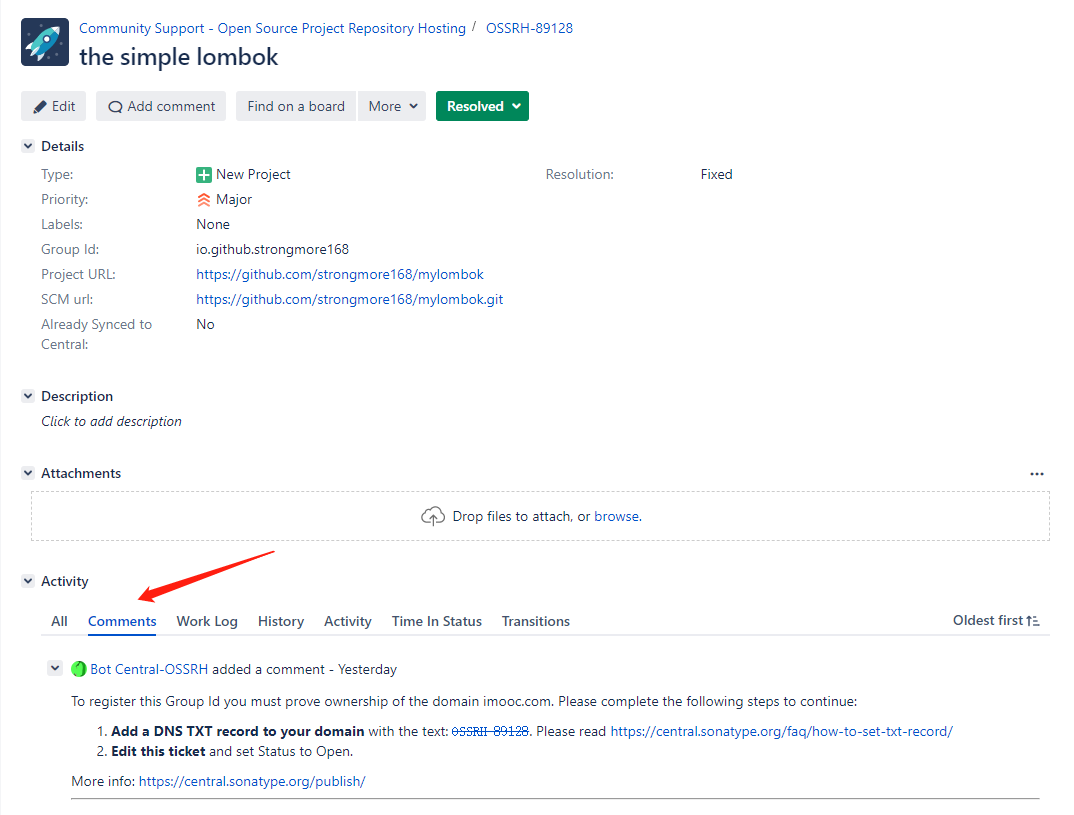Collapse the Activity section
Screen dimensions: 1074x815
click(x=28, y=581)
